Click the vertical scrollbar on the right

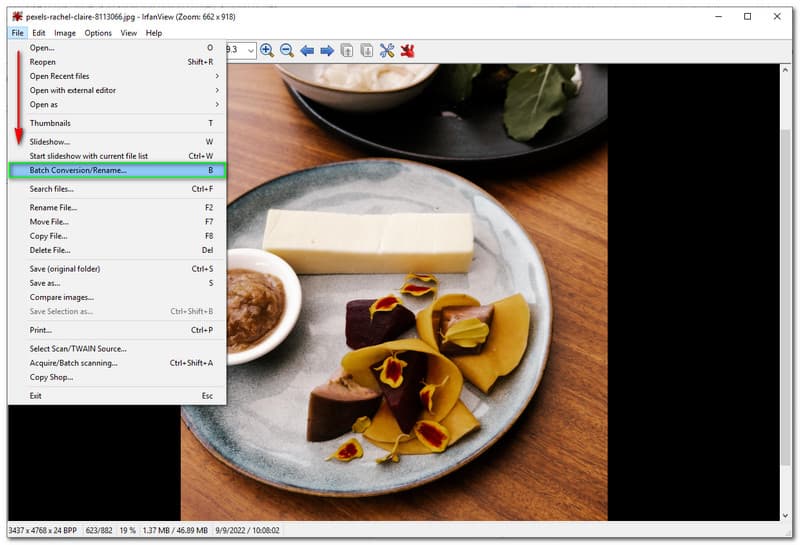[785, 300]
